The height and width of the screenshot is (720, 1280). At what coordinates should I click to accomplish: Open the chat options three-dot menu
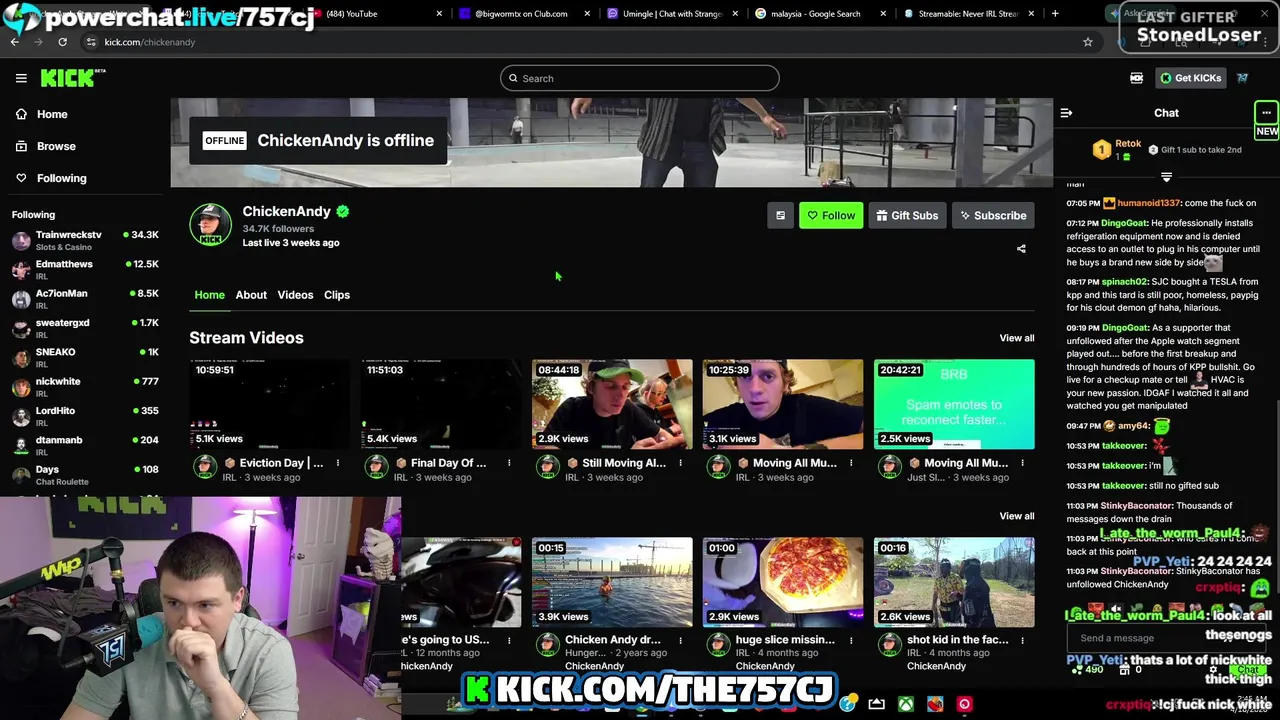tap(1266, 113)
